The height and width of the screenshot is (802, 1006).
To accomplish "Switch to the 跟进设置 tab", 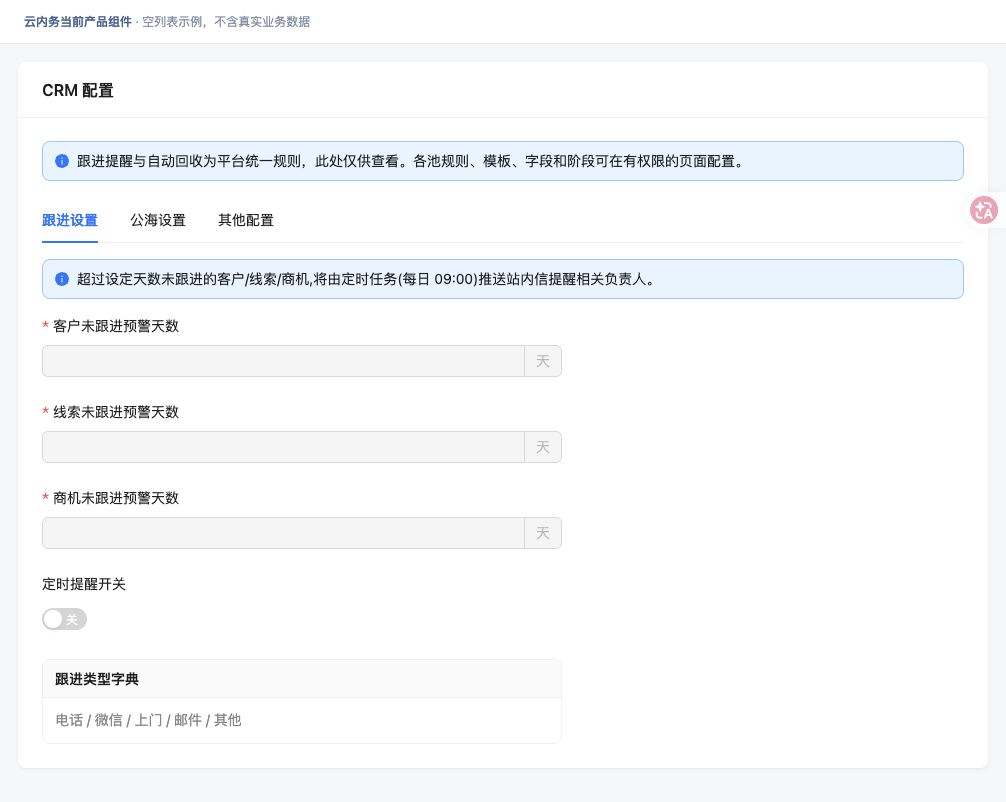I will [70, 220].
